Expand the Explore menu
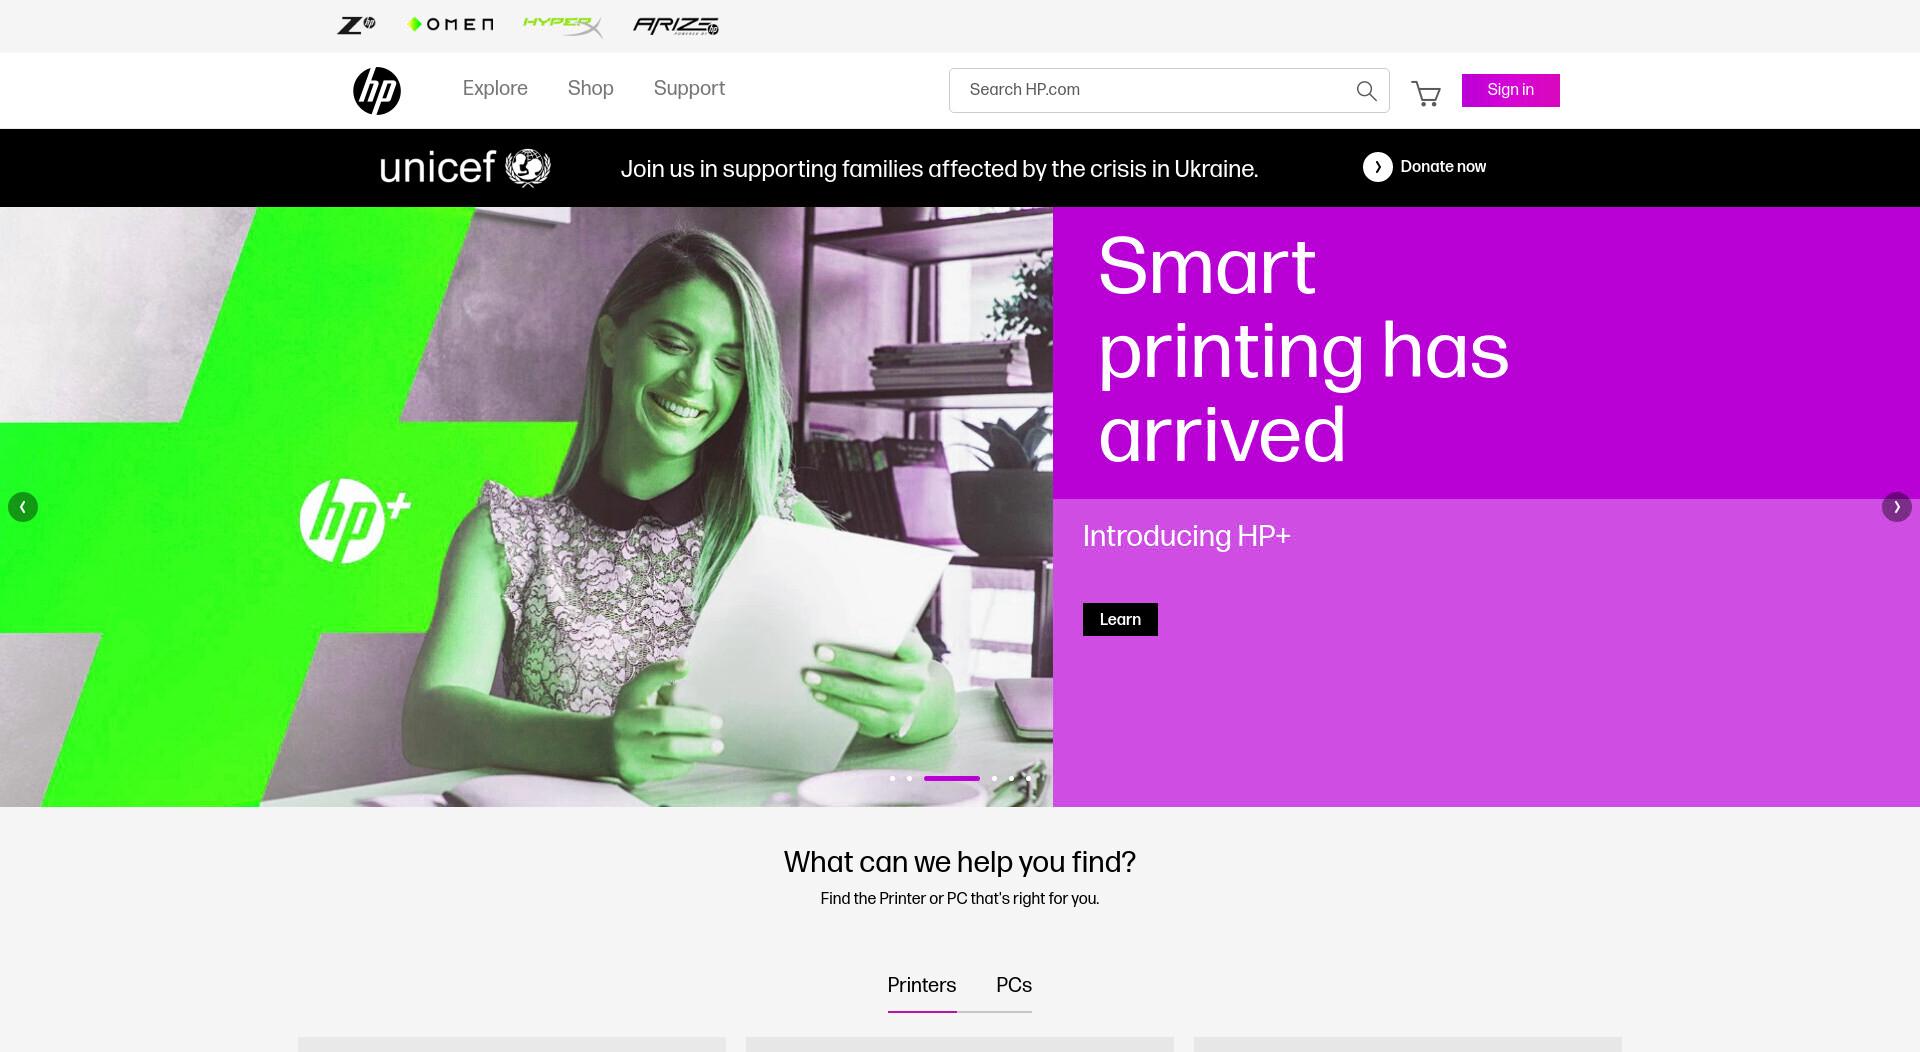This screenshot has height=1052, width=1920. click(x=495, y=89)
